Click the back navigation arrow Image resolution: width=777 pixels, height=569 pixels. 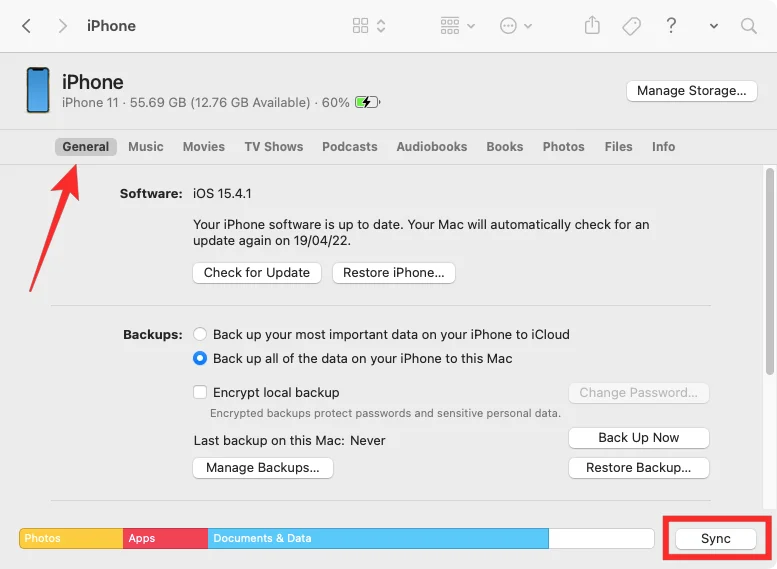[x=26, y=26]
